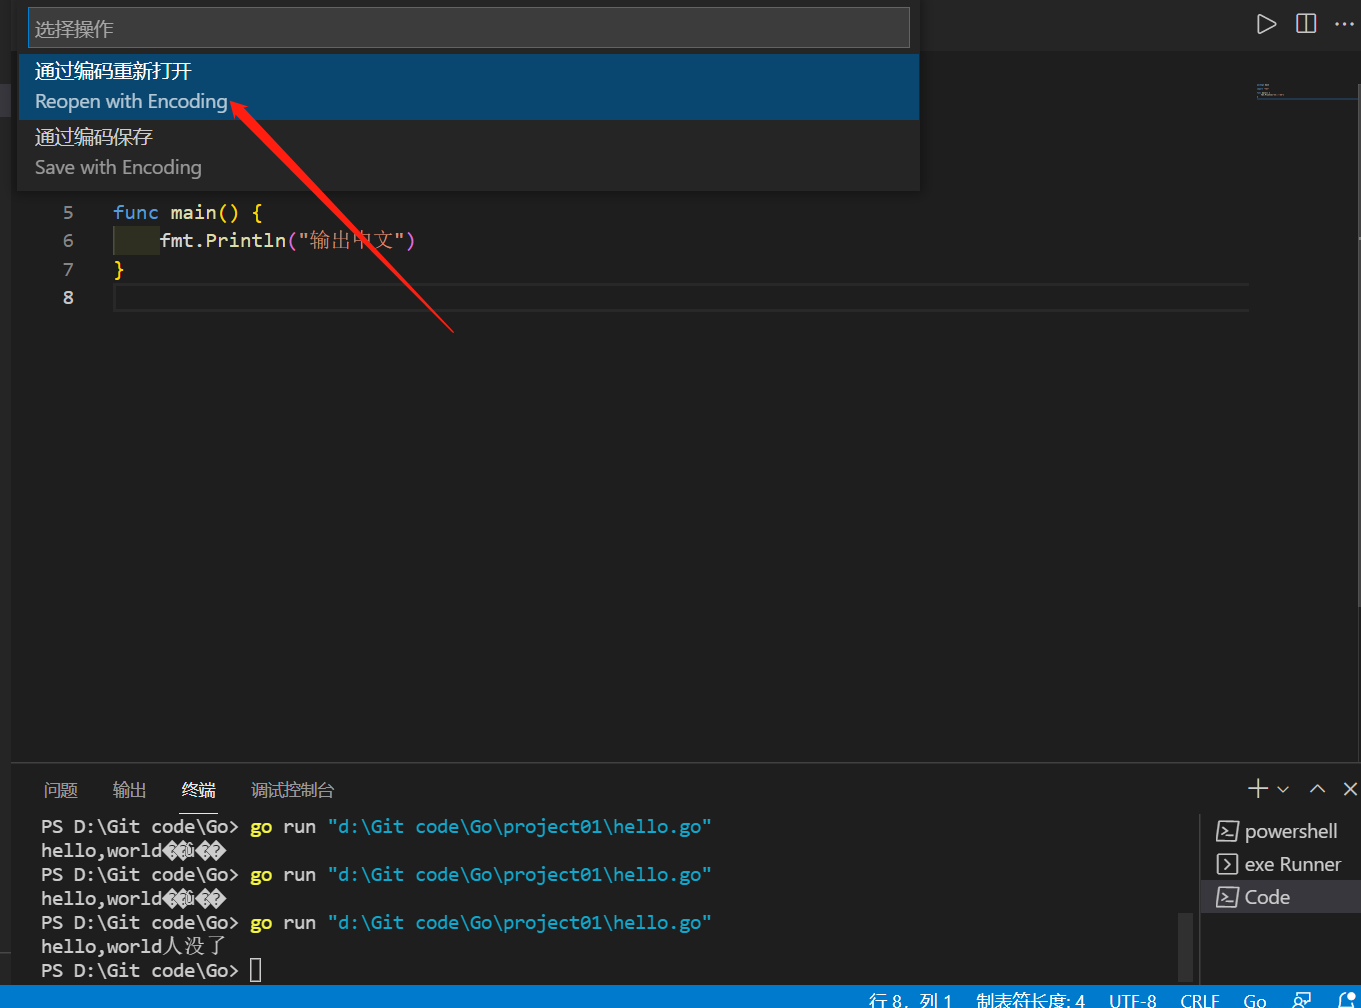
Task: Click the empty editor line 8
Action: 680,297
